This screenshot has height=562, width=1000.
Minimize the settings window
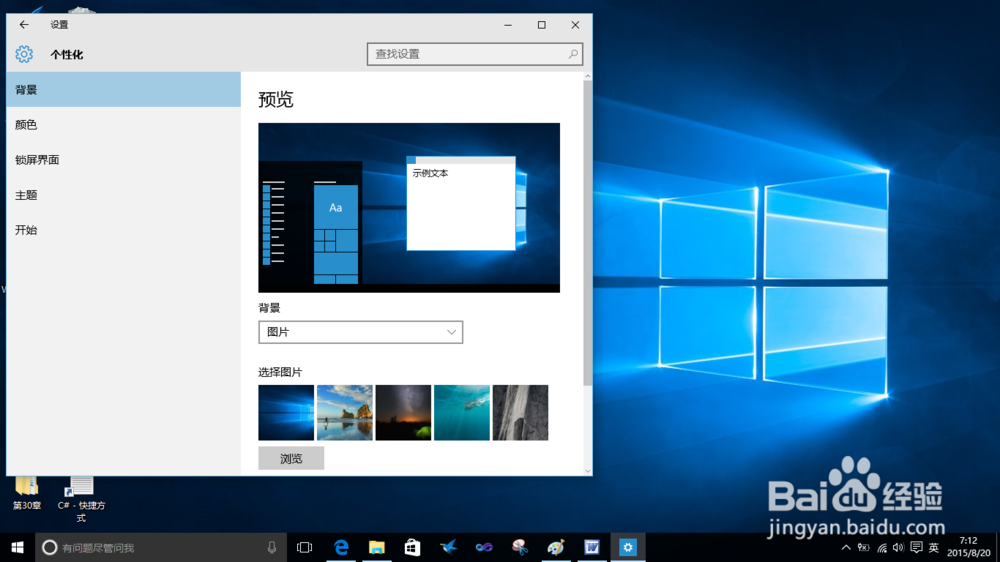[508, 25]
